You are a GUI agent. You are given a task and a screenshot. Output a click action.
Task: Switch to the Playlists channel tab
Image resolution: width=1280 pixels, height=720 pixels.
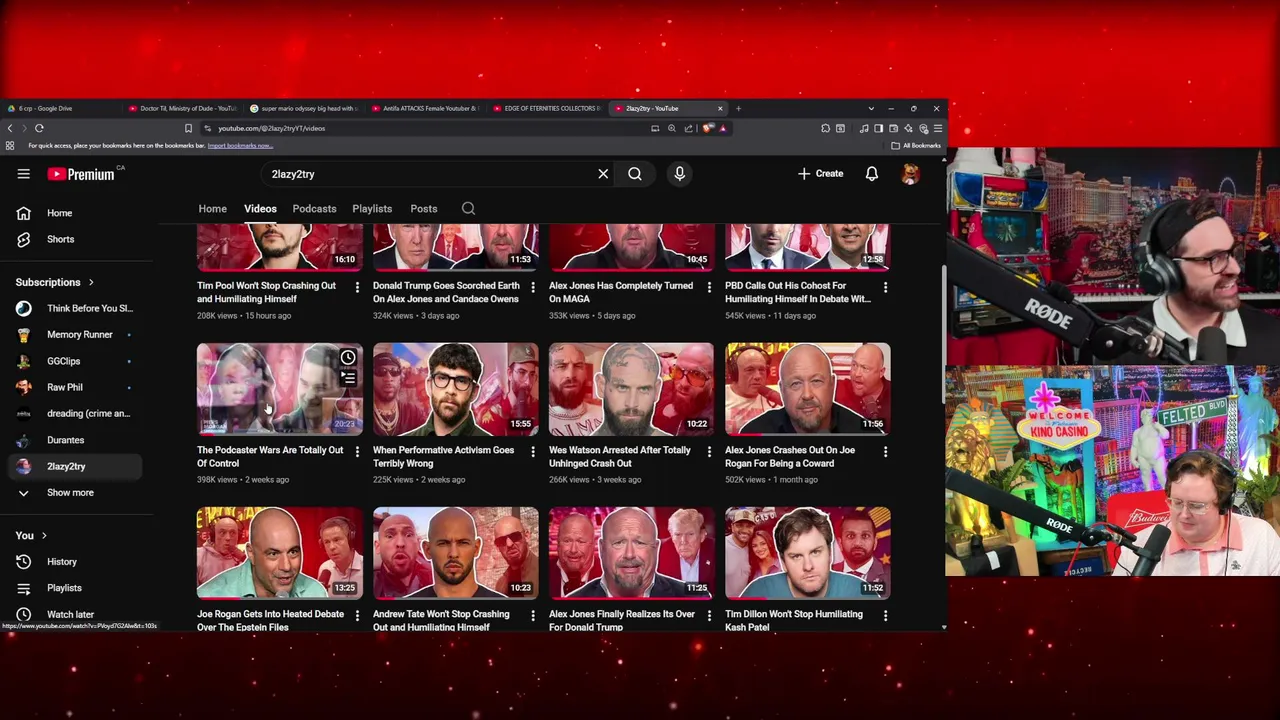tap(372, 209)
